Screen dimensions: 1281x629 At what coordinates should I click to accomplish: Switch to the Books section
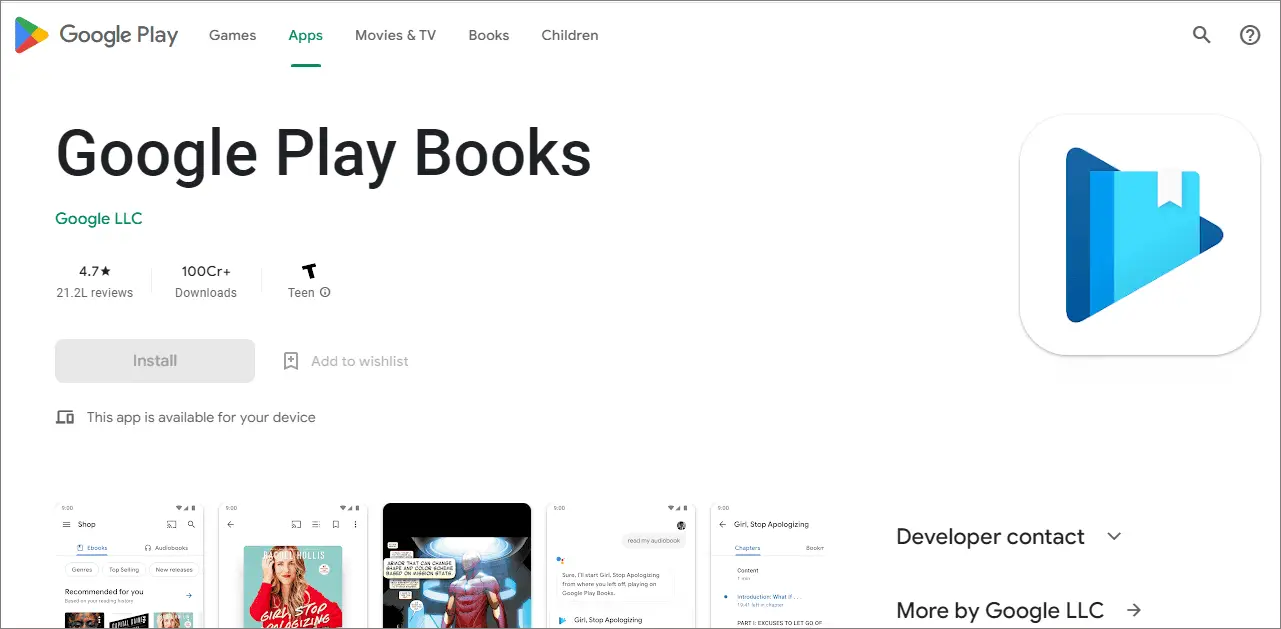[x=488, y=34]
